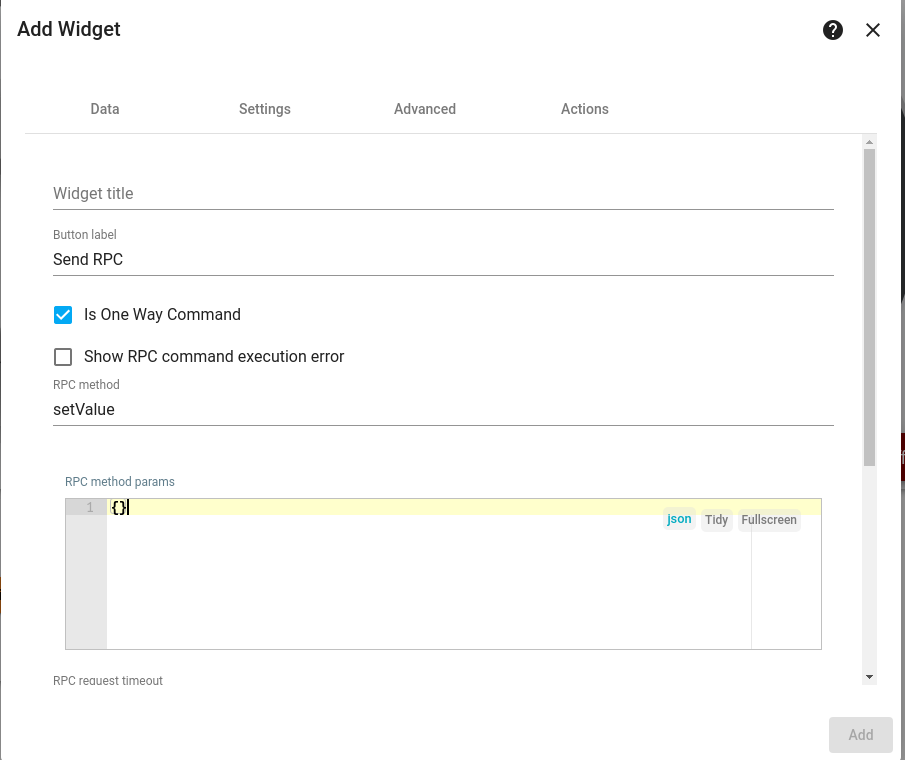Click Tidy to format the JSON params
The height and width of the screenshot is (760, 905).
716,519
